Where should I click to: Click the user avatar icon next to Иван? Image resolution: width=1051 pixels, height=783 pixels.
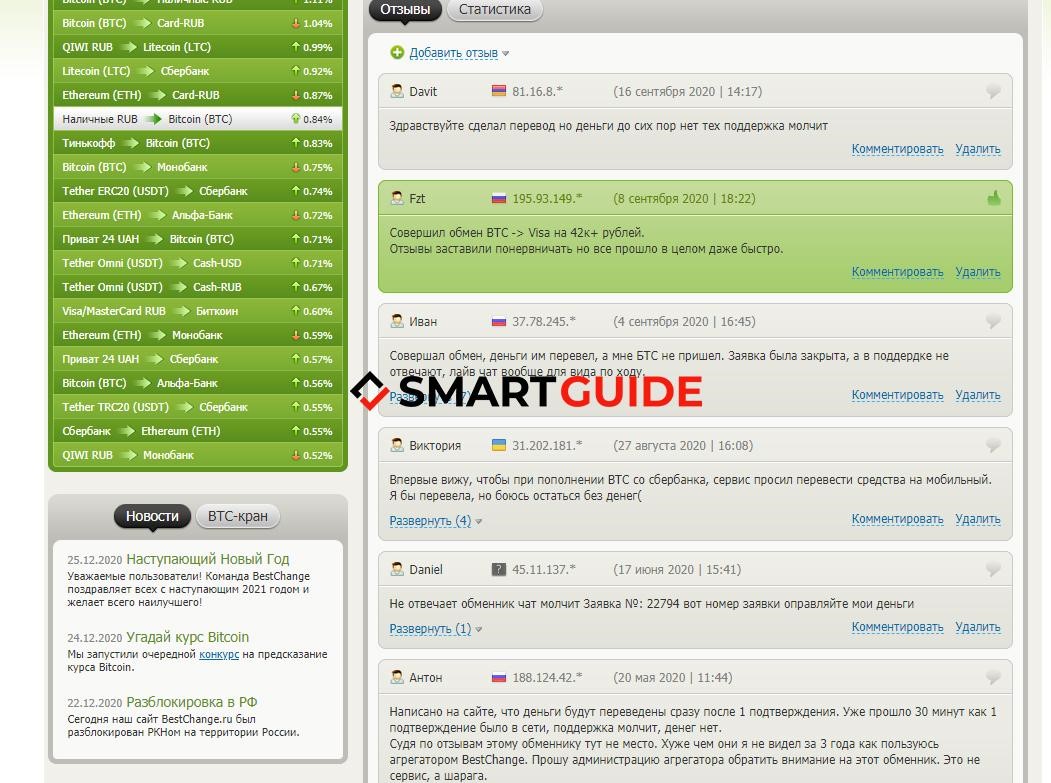pyautogui.click(x=397, y=321)
